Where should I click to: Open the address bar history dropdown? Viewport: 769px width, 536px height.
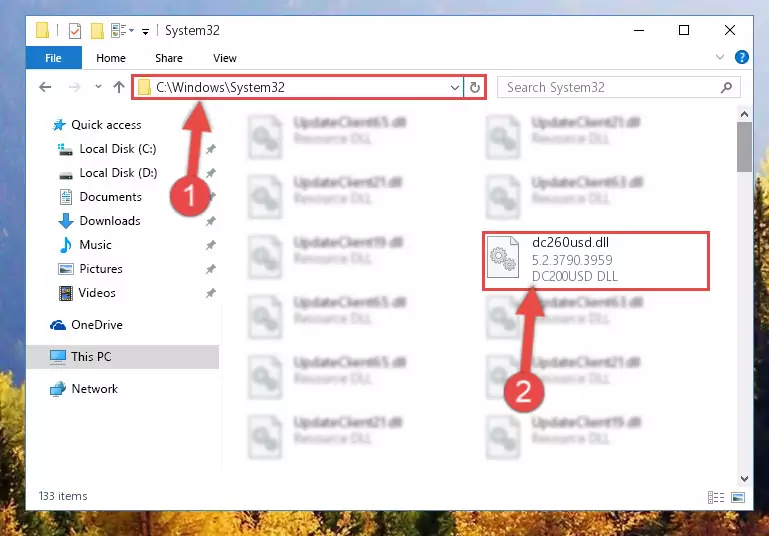455,88
